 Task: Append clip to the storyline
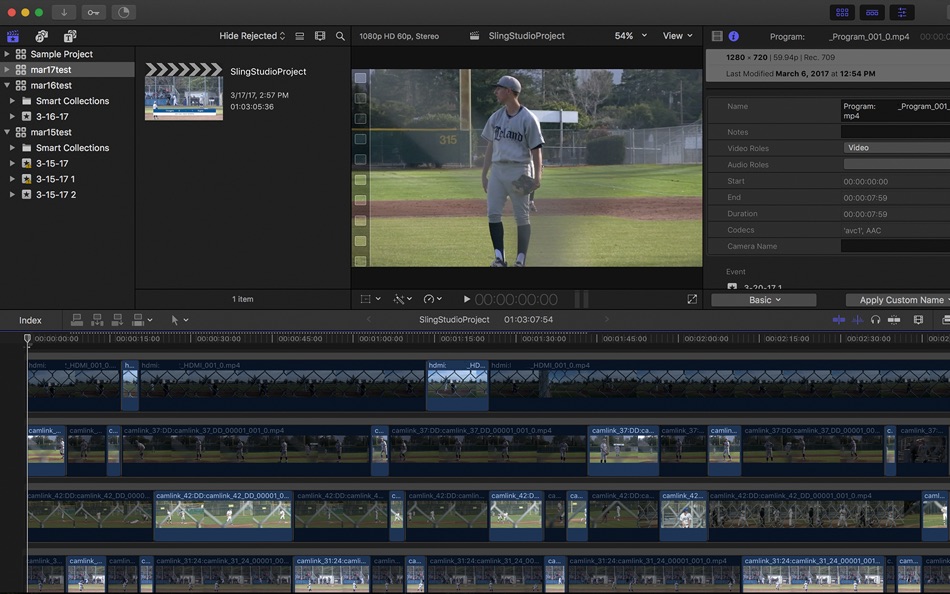118,320
